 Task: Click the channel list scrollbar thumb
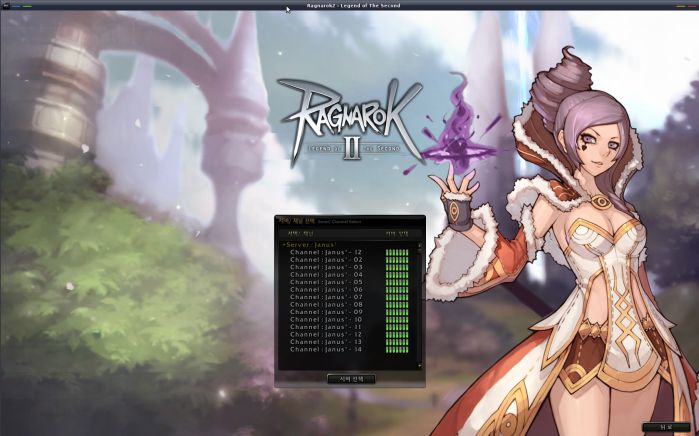coord(419,251)
